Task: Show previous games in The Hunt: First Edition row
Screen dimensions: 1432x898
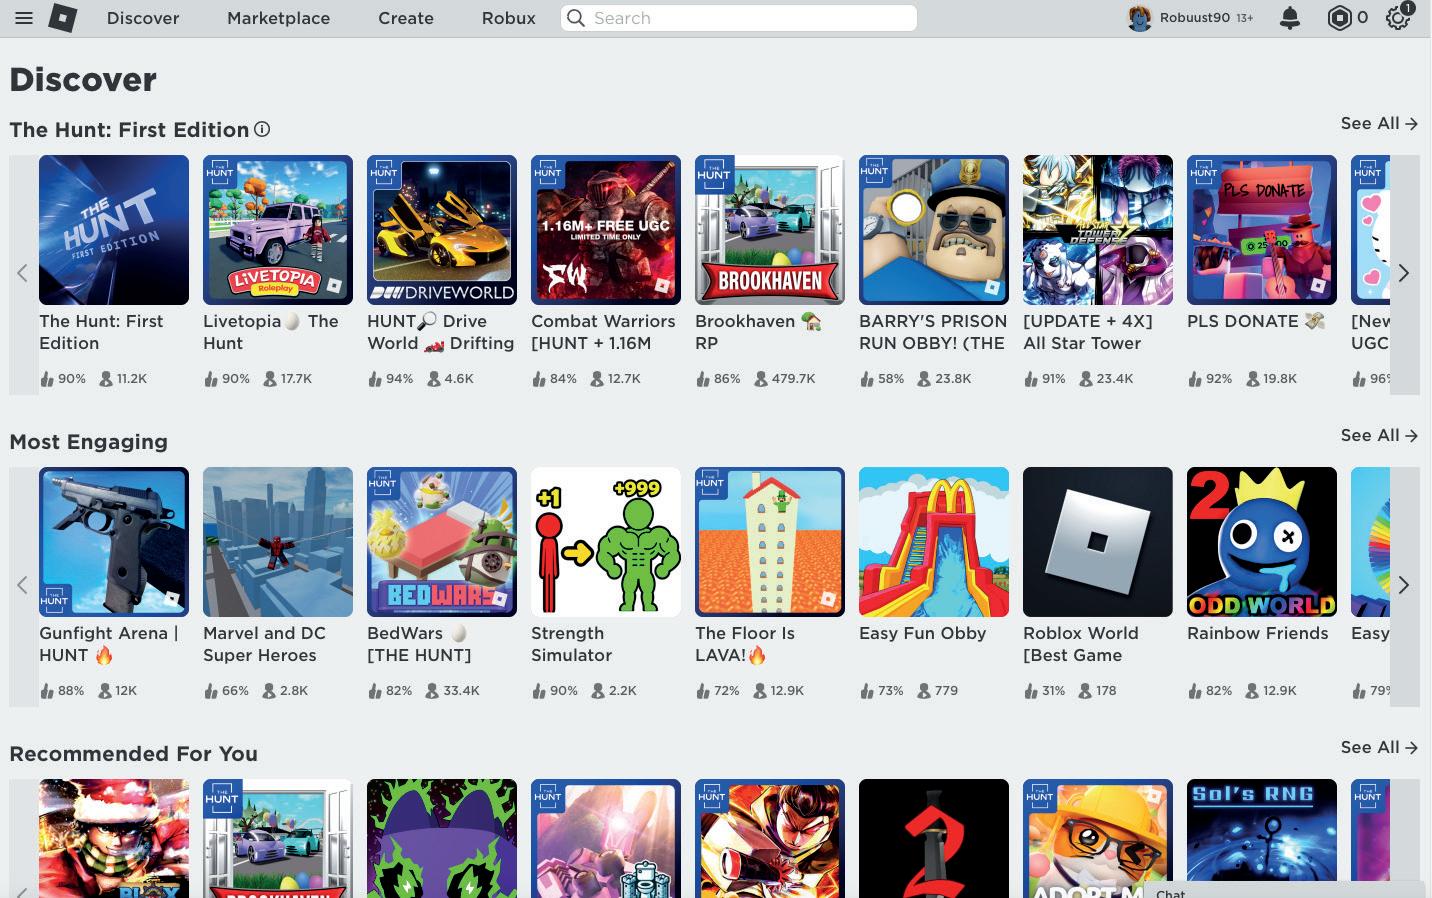Action: click(x=22, y=273)
